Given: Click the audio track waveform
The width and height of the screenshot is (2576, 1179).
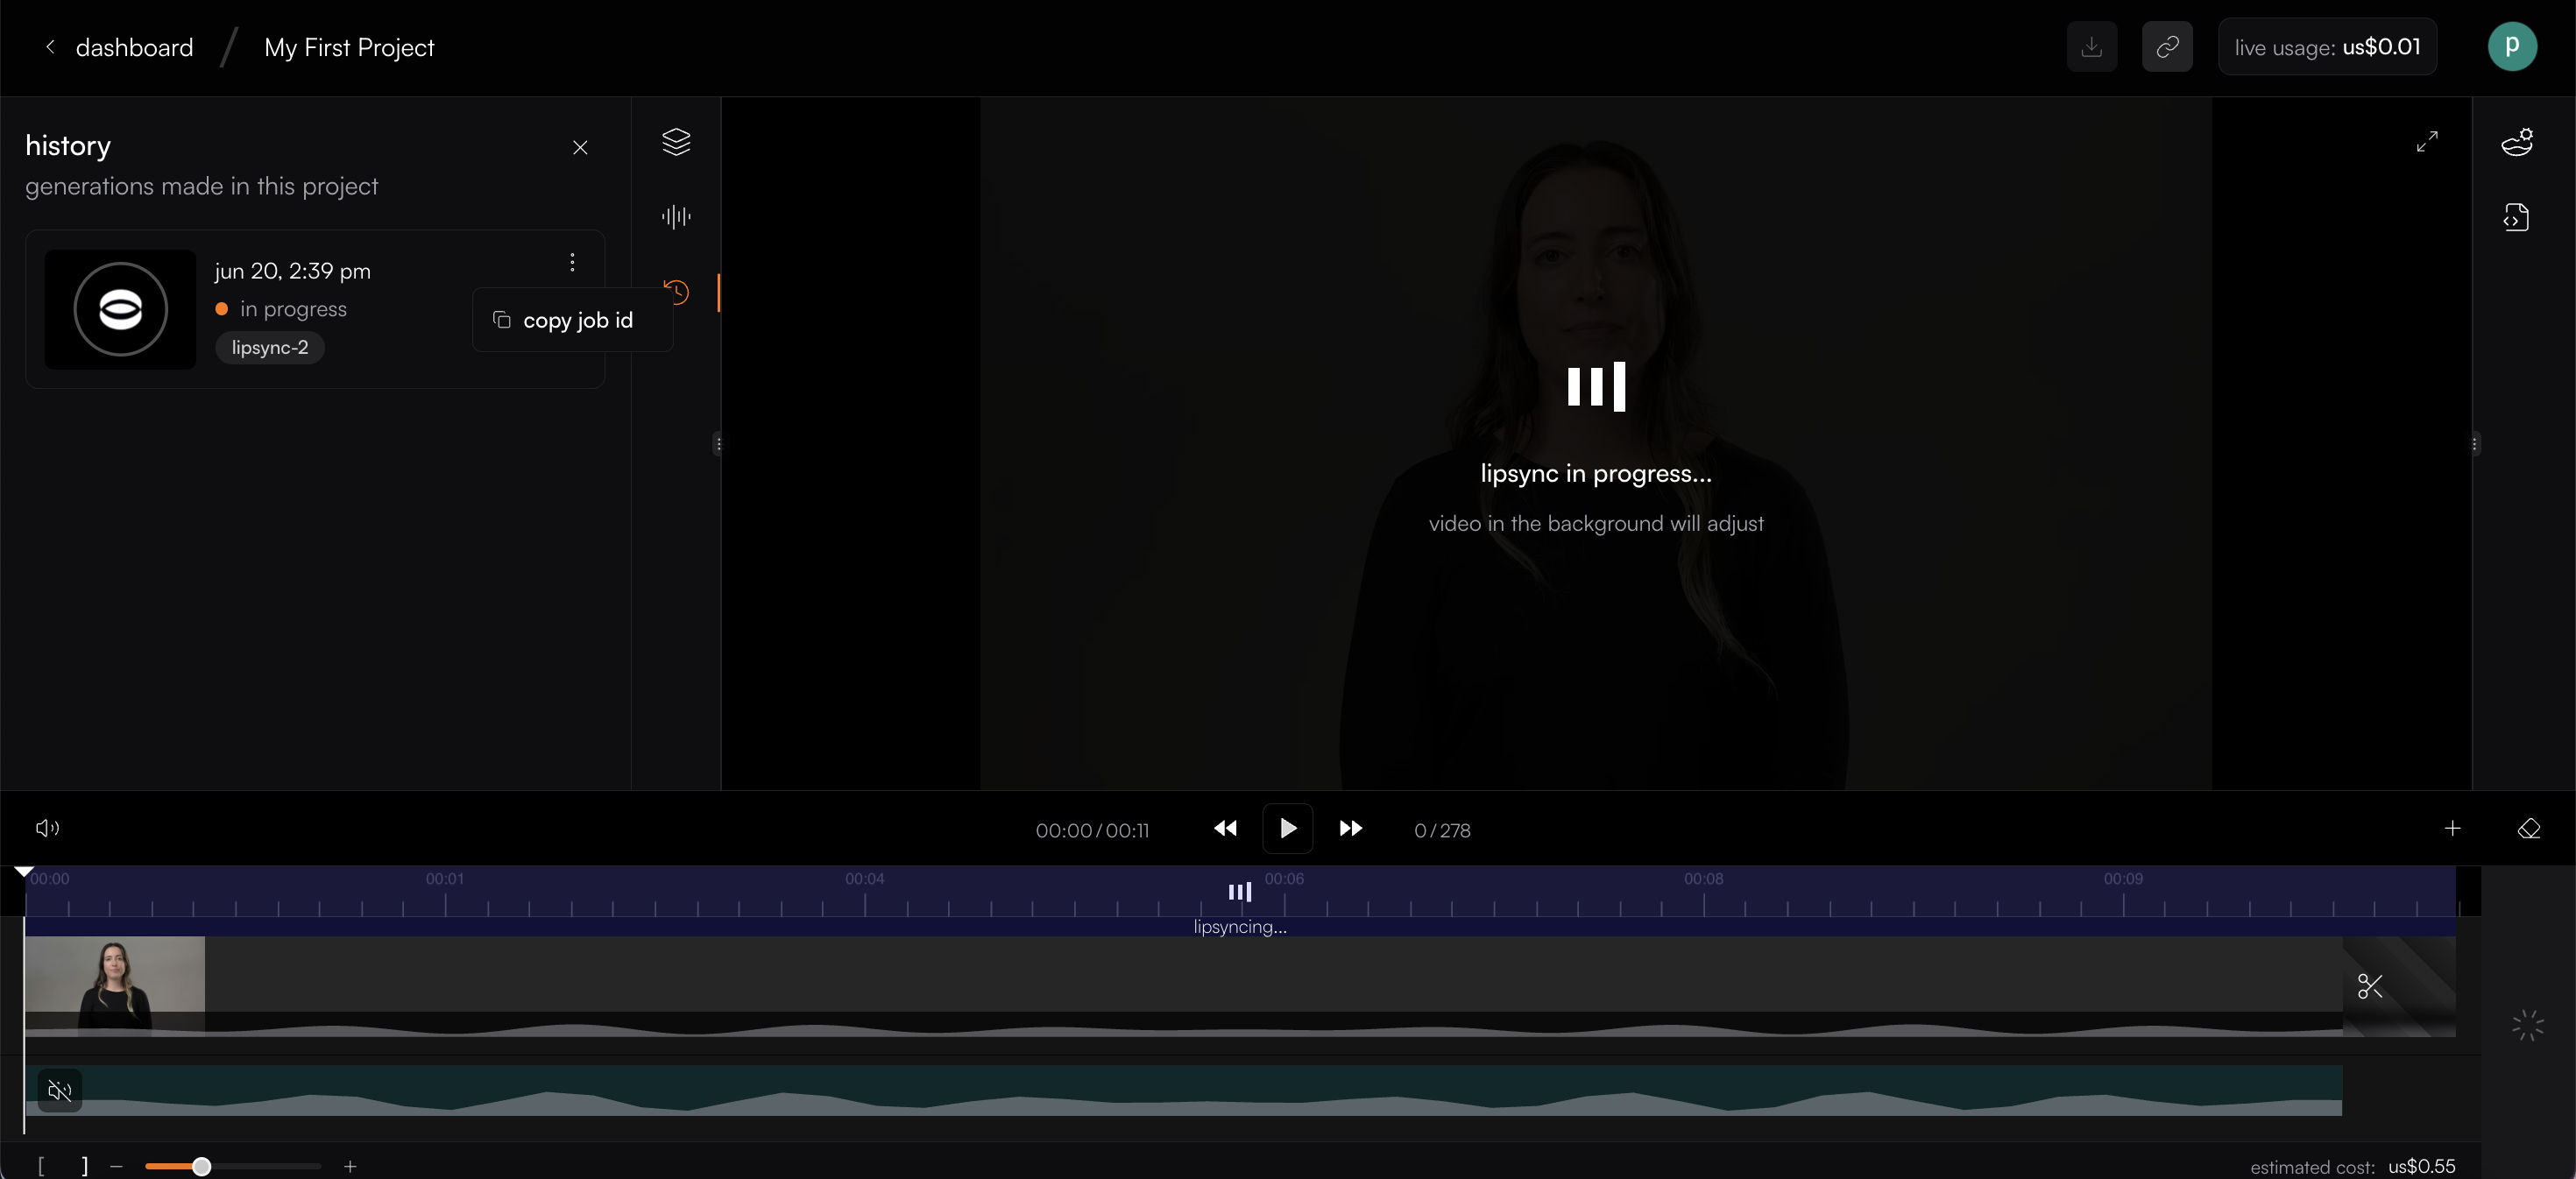Looking at the screenshot, I should (1183, 1090).
